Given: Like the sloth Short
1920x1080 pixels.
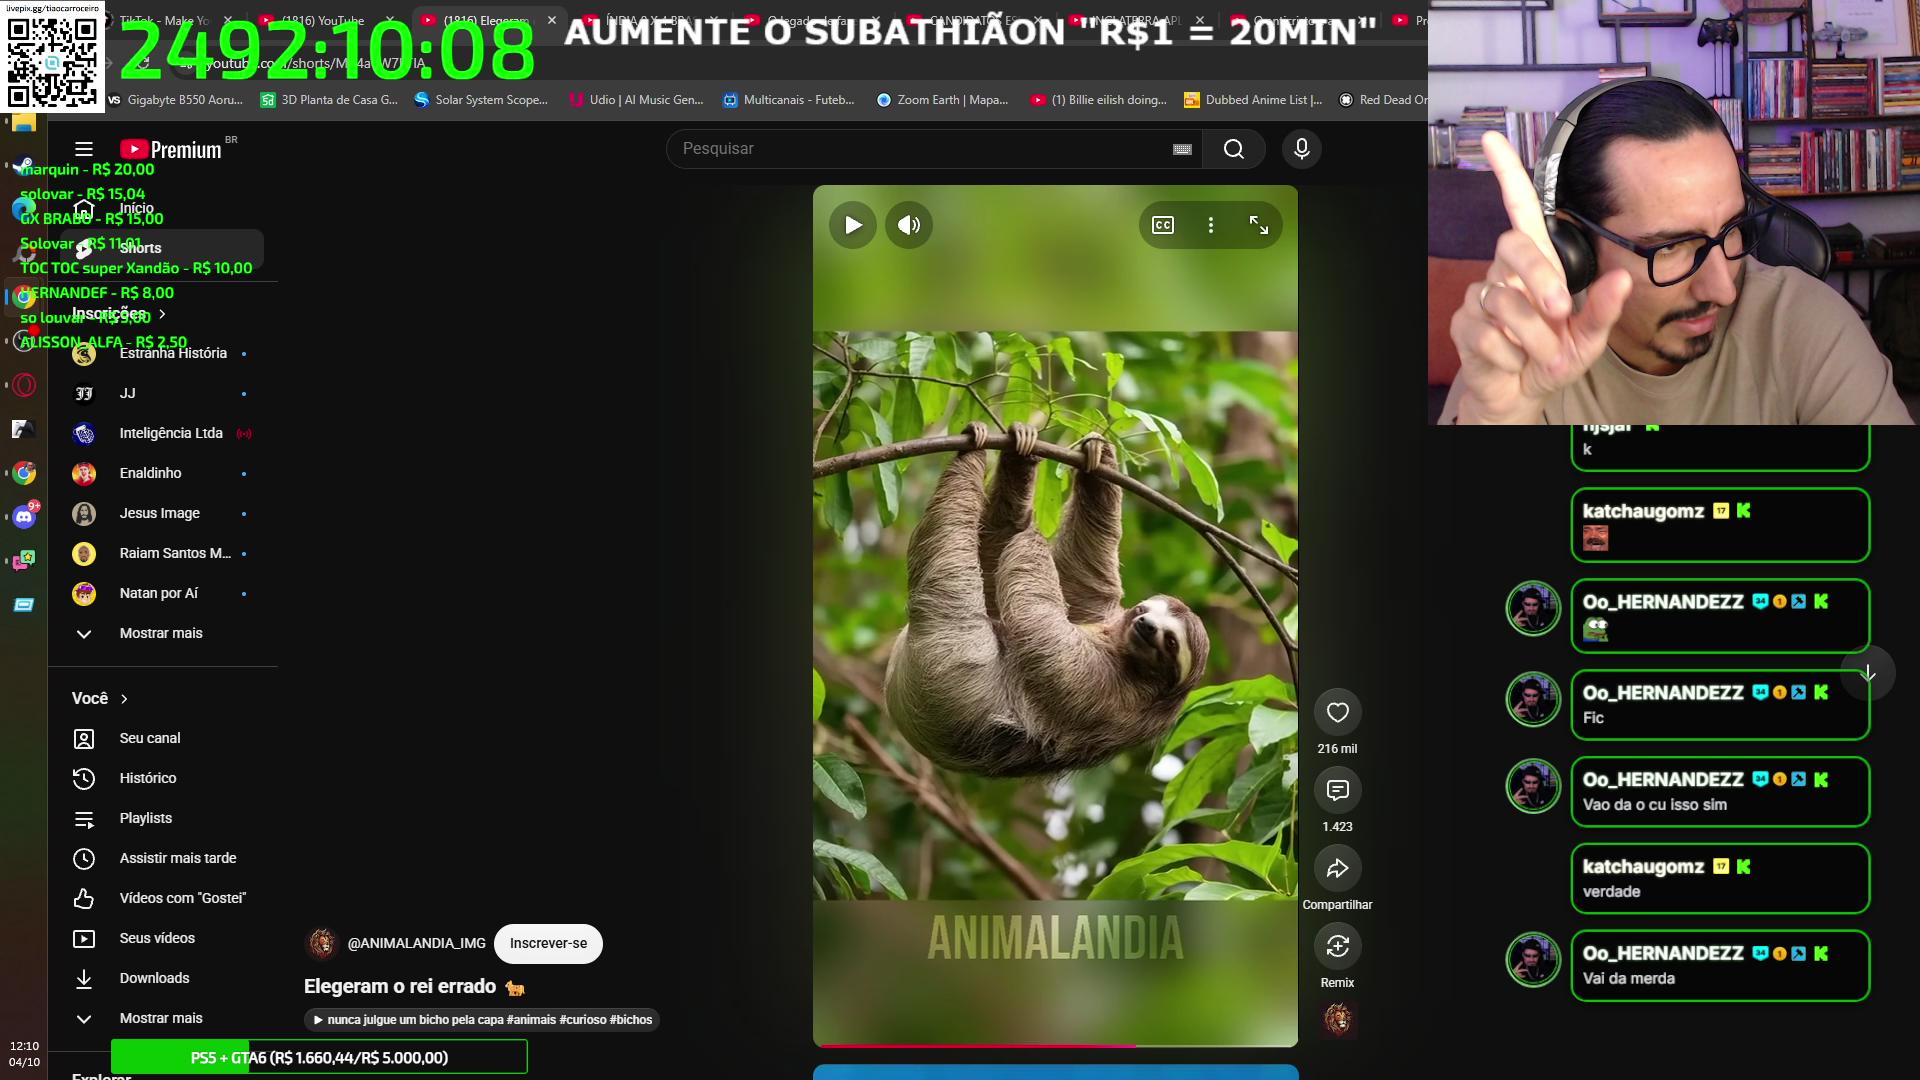Looking at the screenshot, I should 1337,712.
